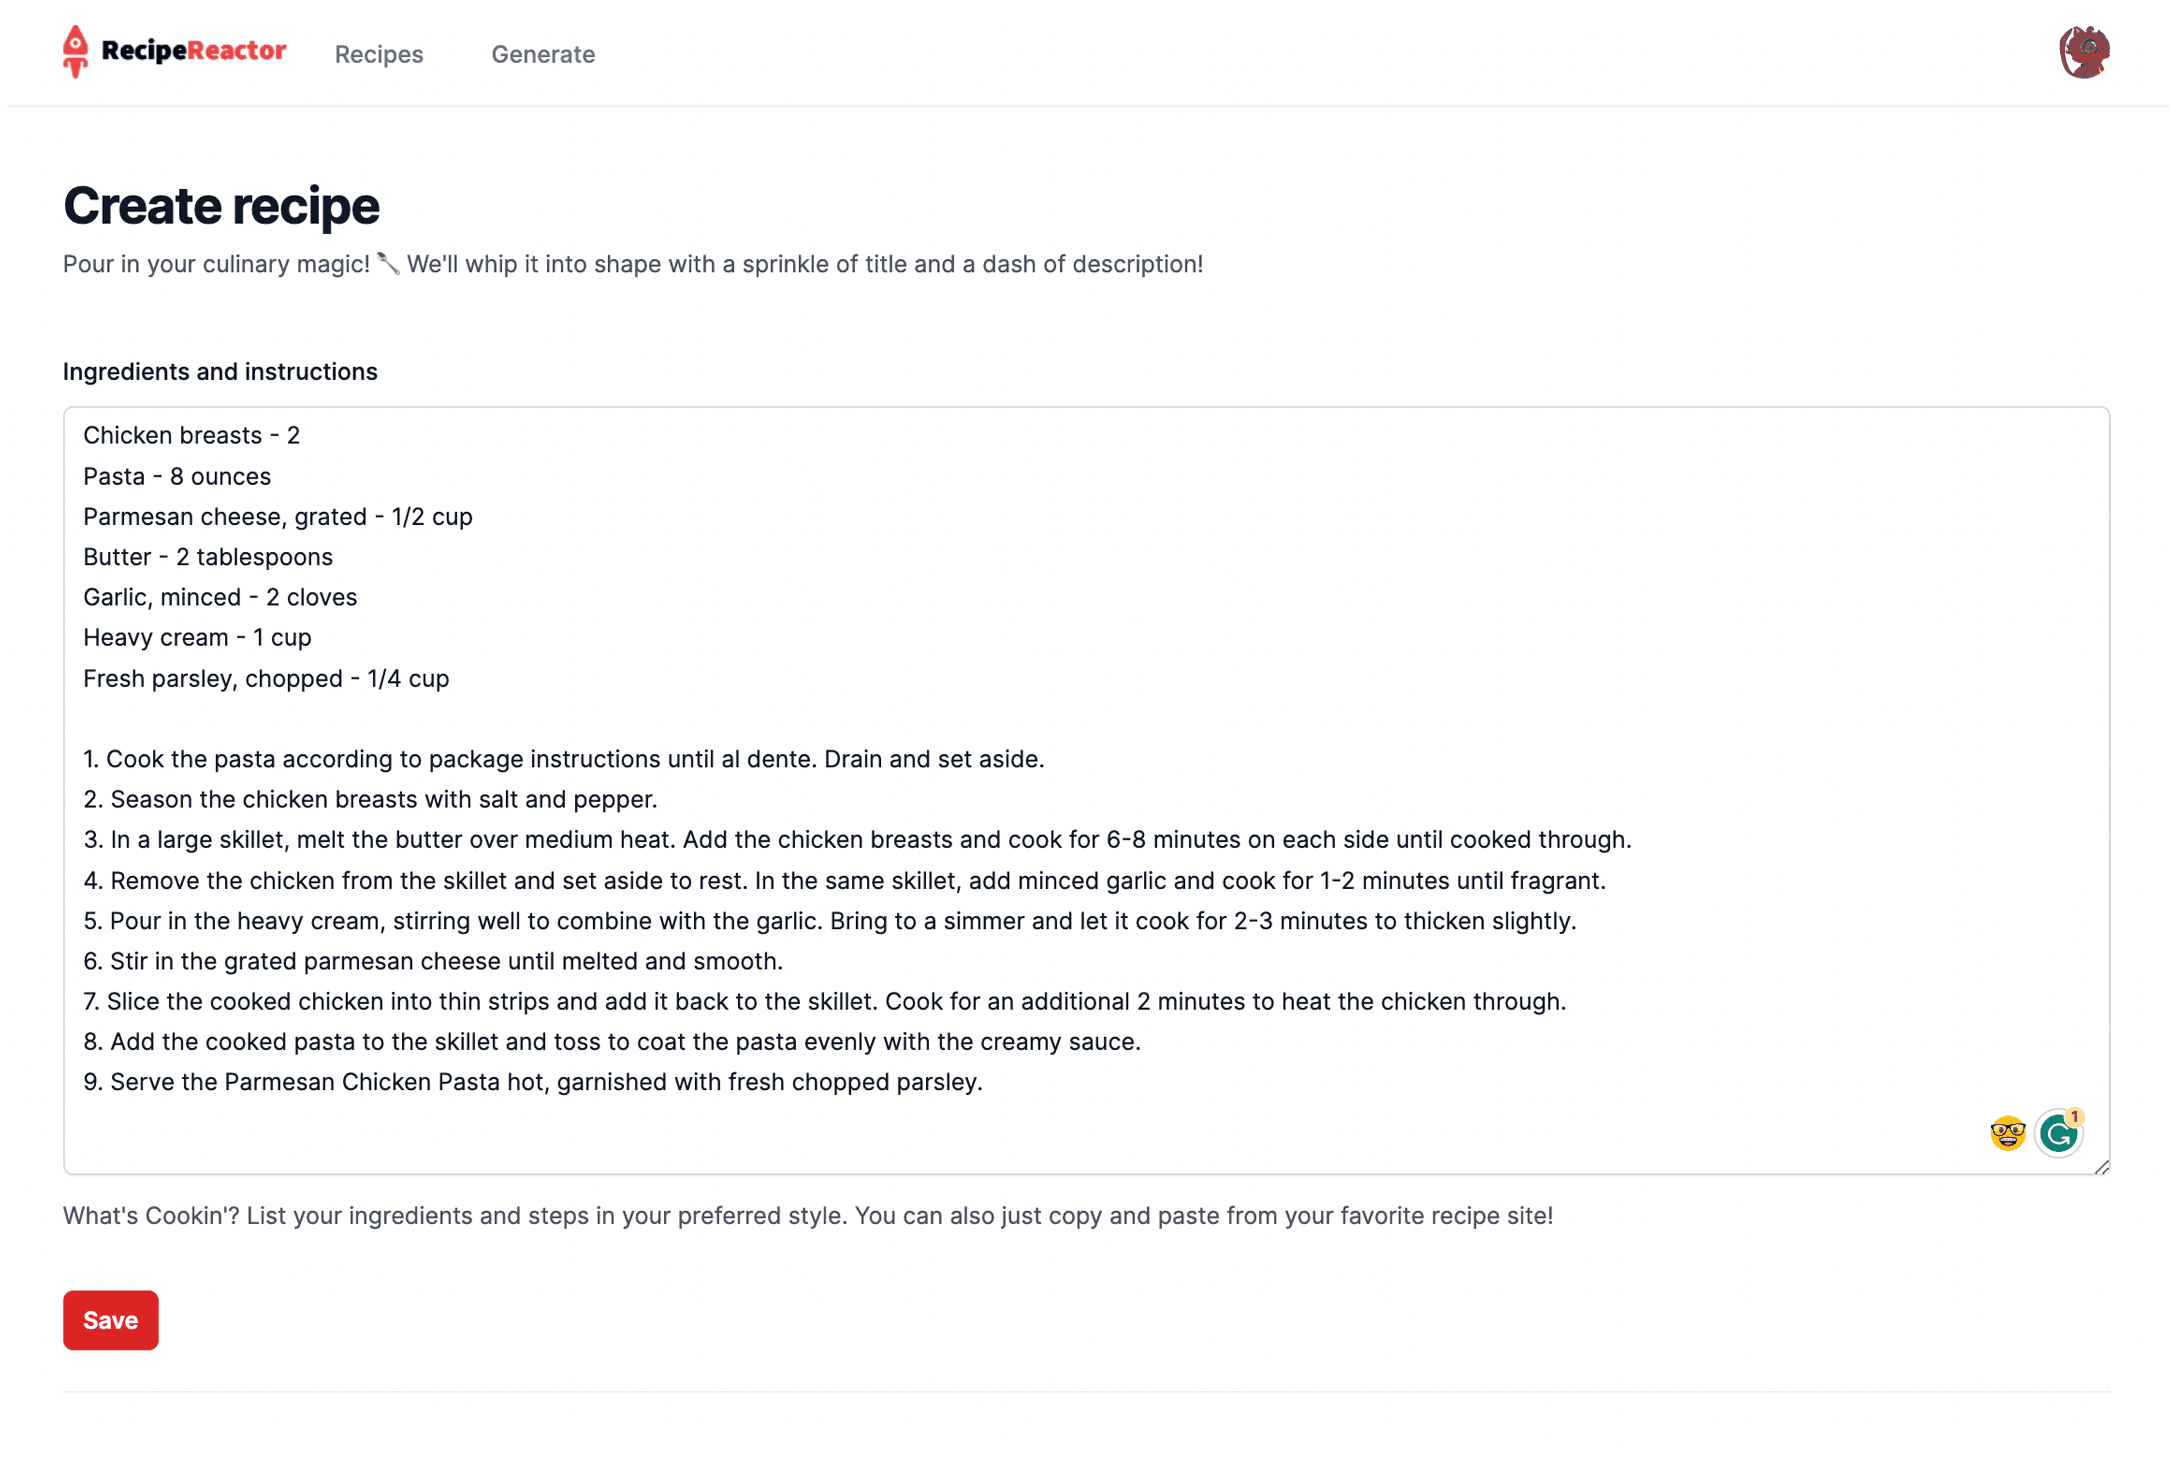Screen dimensions: 2175x1465
Task: Open the Generate nav item
Action: [543, 54]
